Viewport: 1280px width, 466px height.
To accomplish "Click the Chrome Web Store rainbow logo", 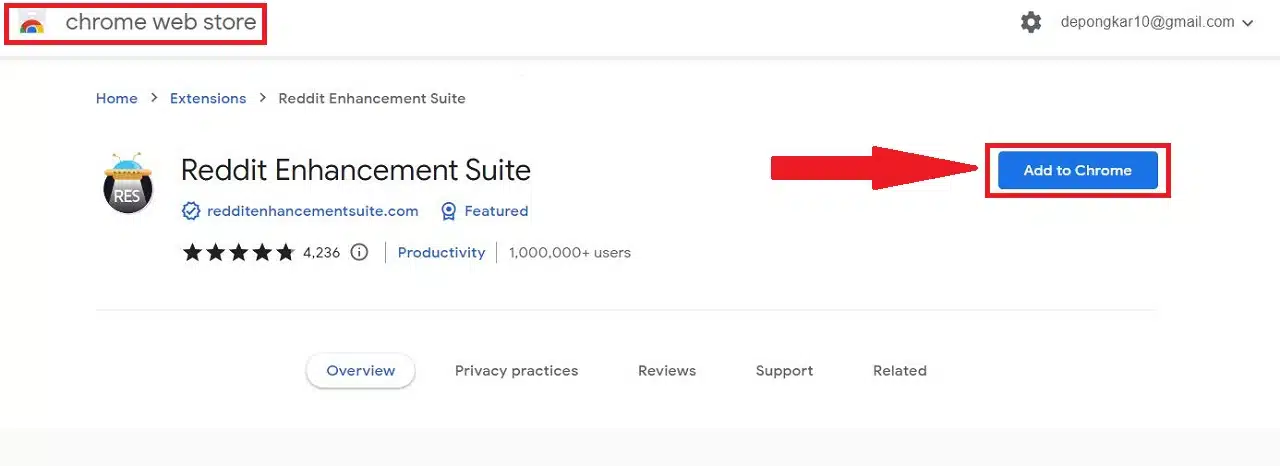I will click(x=32, y=24).
